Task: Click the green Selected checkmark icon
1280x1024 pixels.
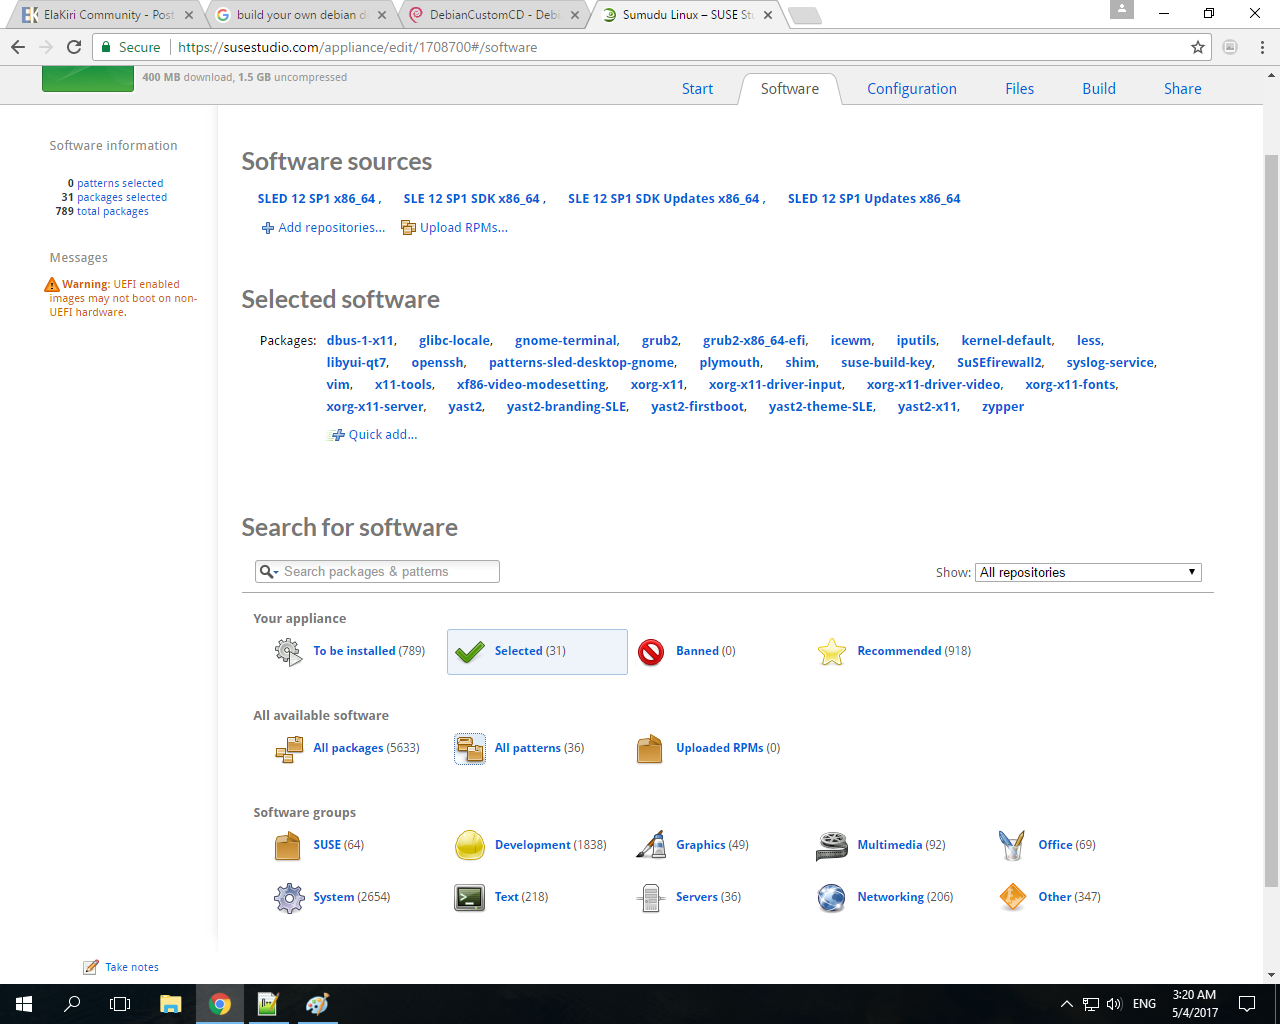Action: 470,652
